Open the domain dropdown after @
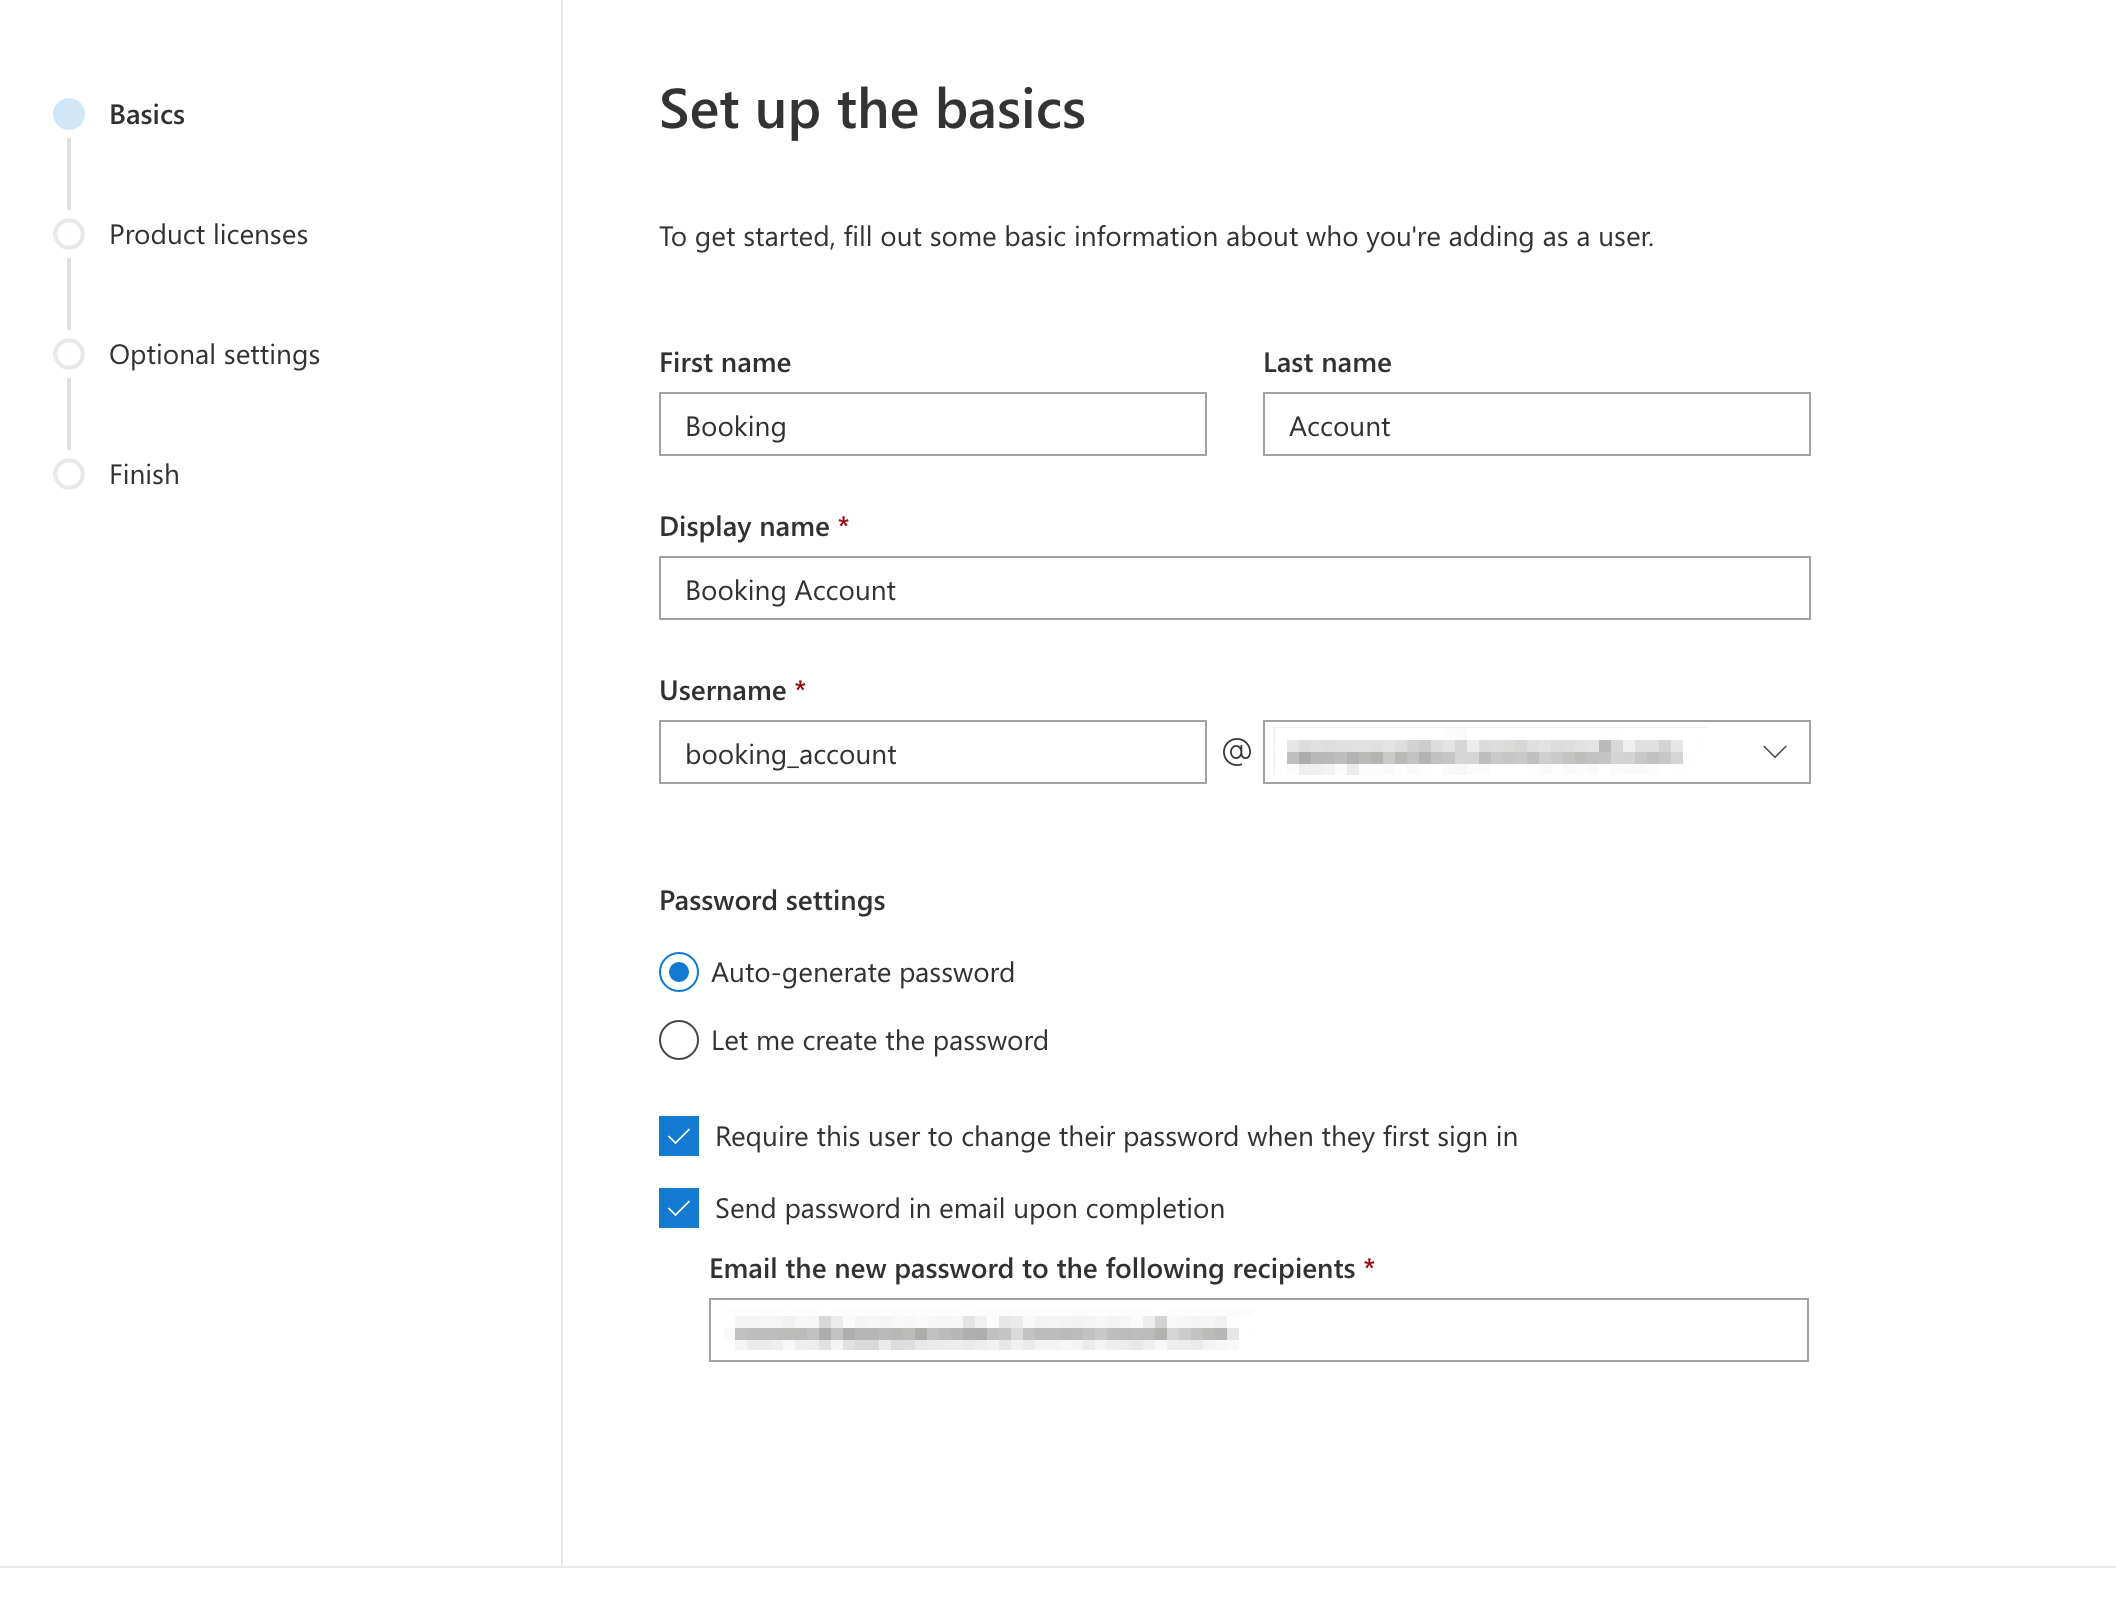 1537,752
